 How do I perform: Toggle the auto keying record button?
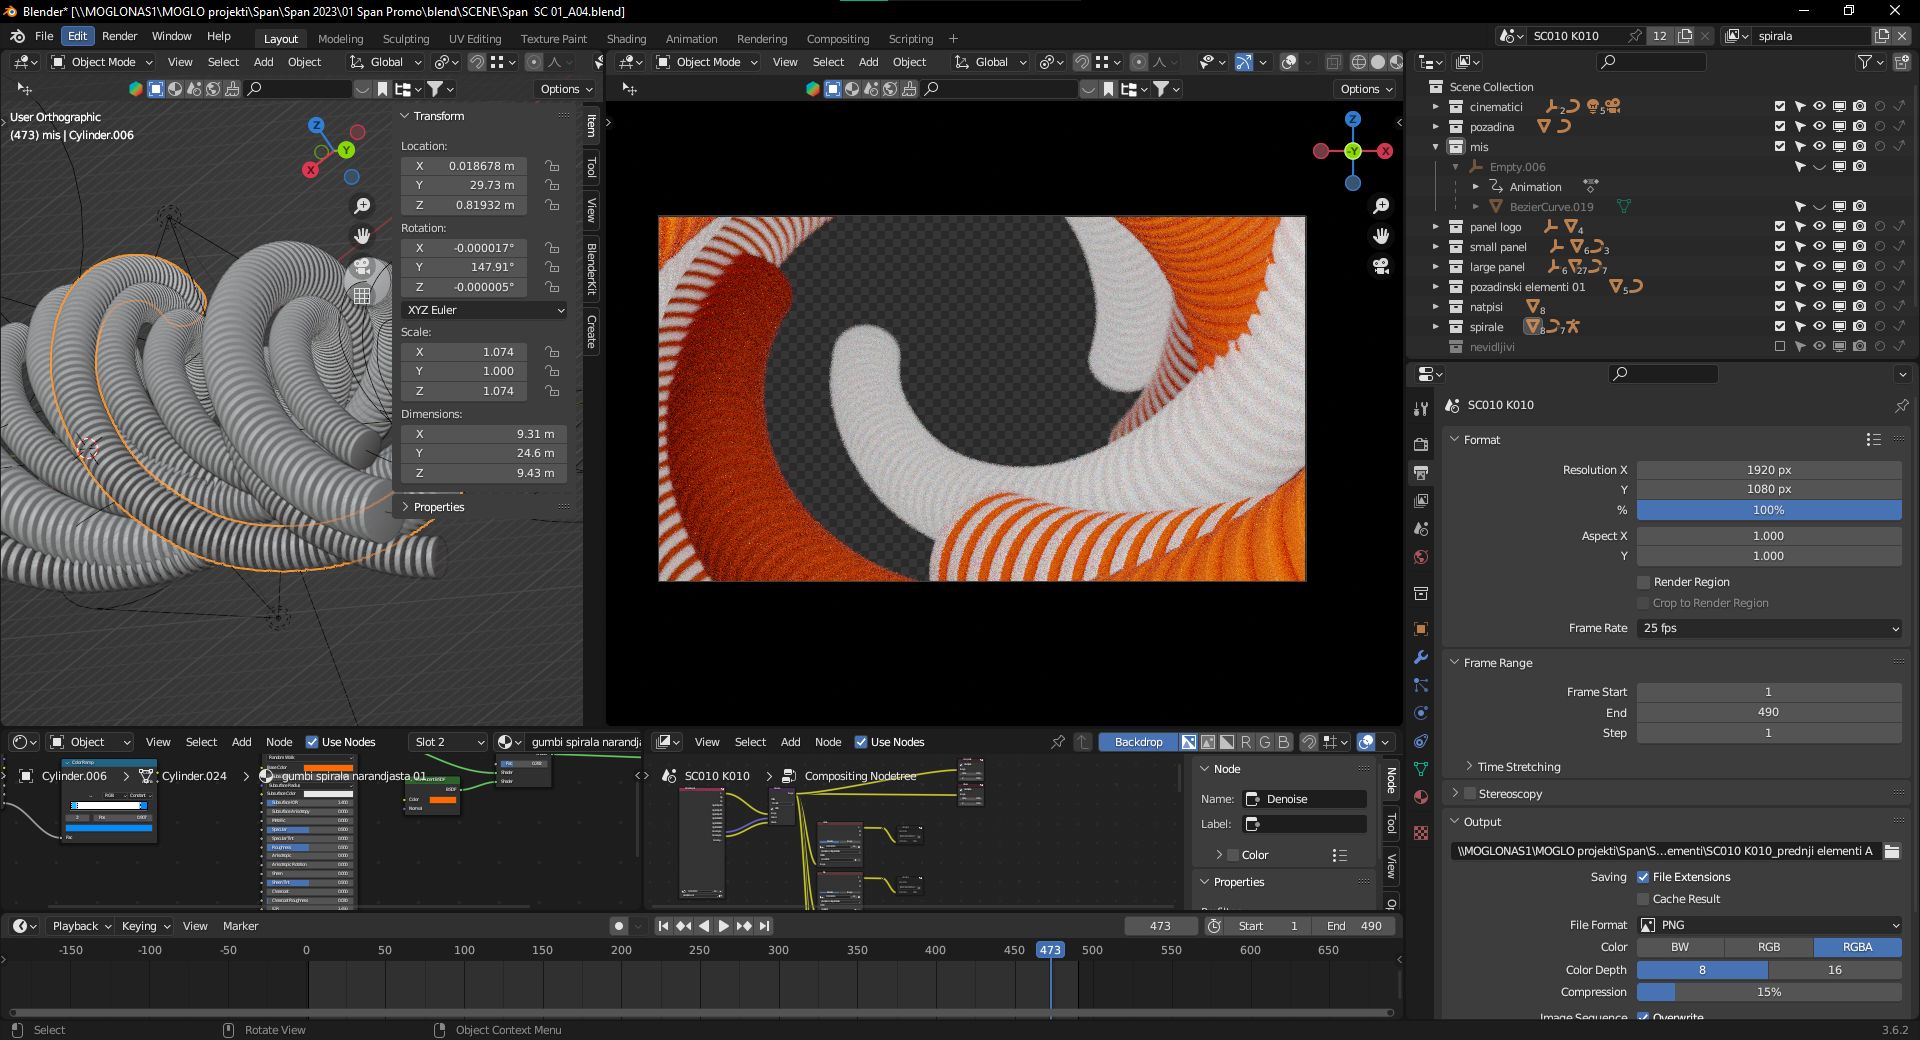619,926
